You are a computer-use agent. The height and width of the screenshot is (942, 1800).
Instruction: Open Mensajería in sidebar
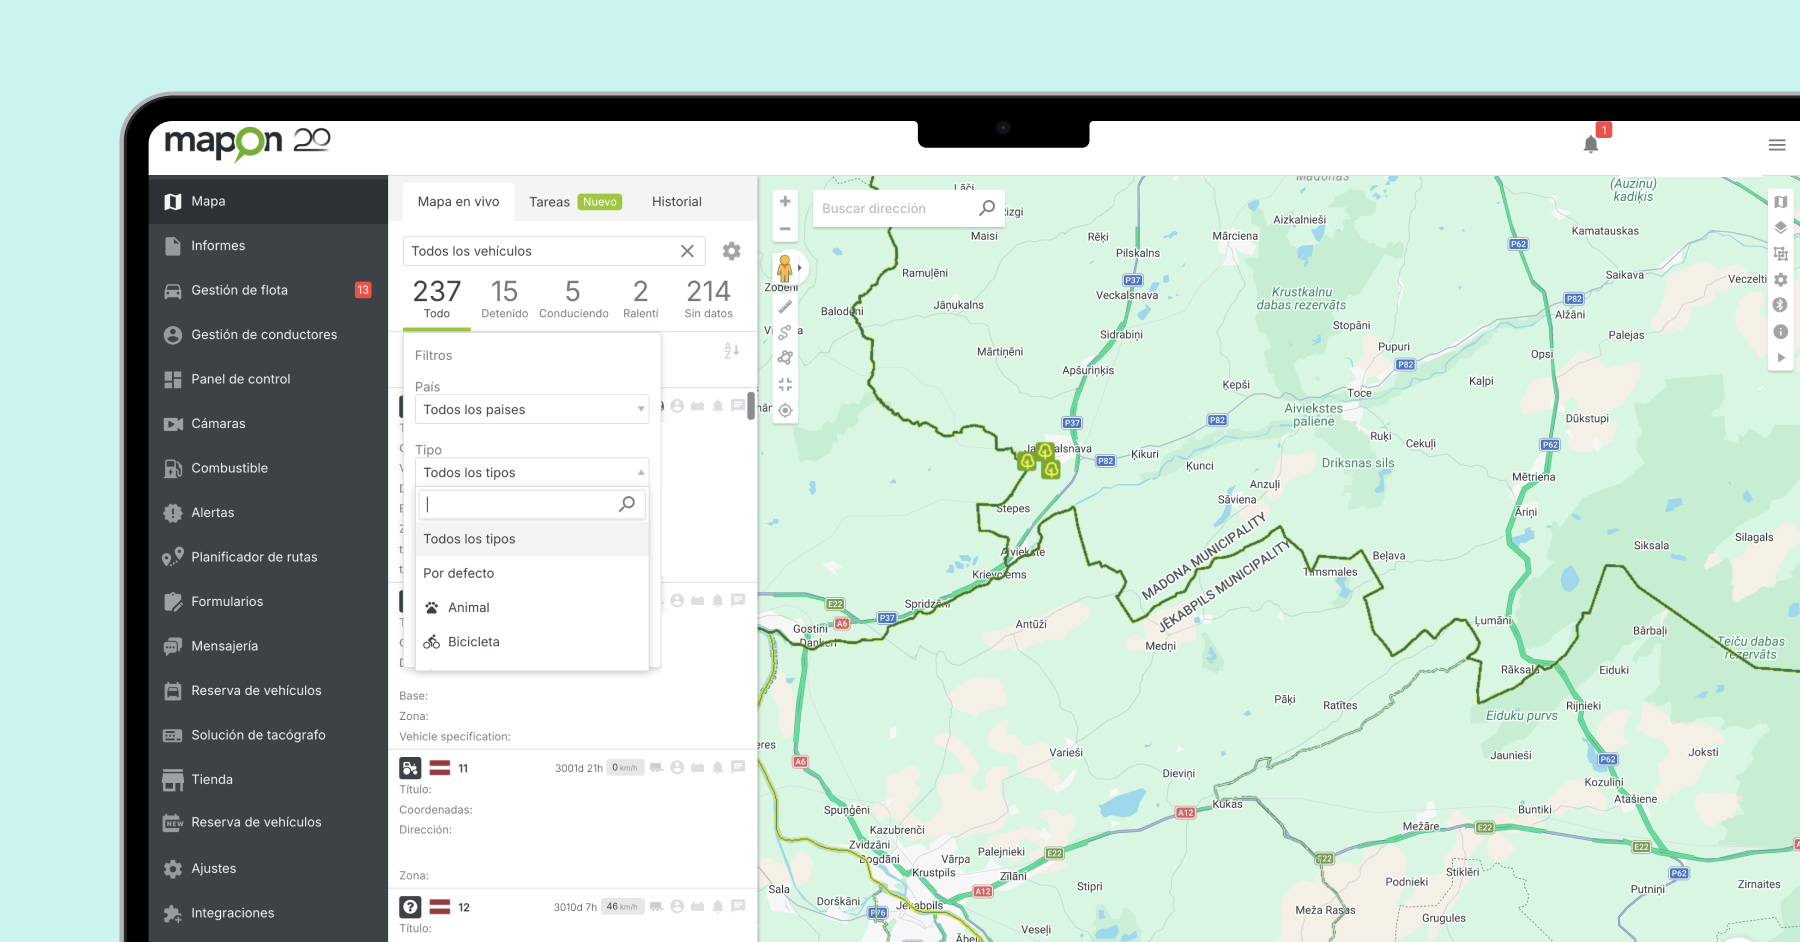(x=268, y=646)
